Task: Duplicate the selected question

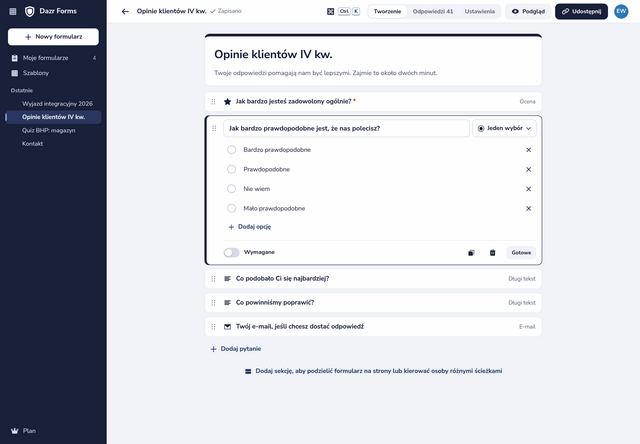Action: click(x=471, y=253)
